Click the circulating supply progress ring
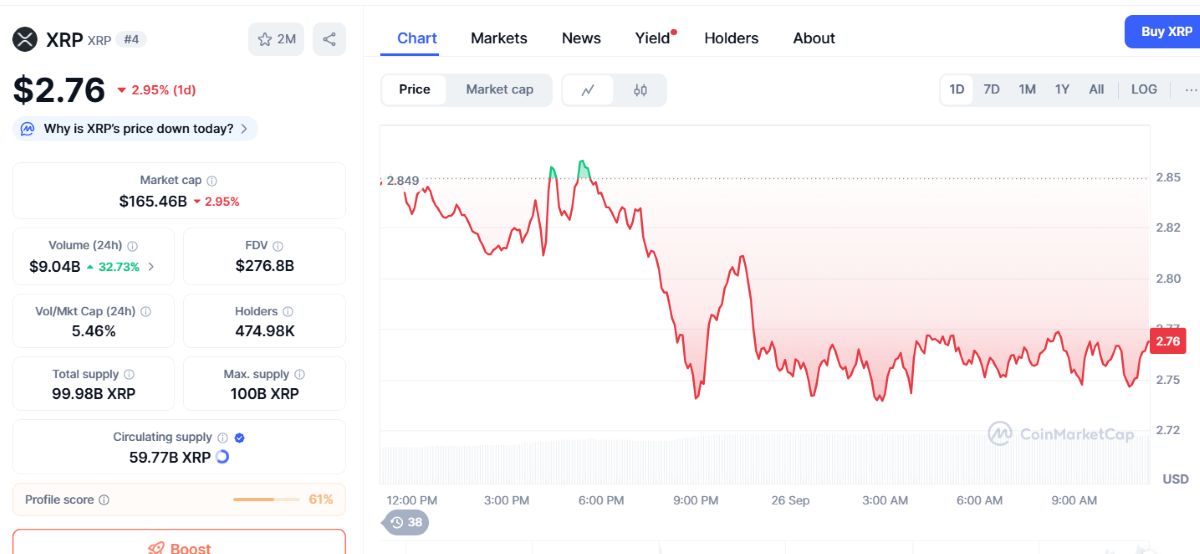Viewport: 1200px width, 554px height. 222,457
